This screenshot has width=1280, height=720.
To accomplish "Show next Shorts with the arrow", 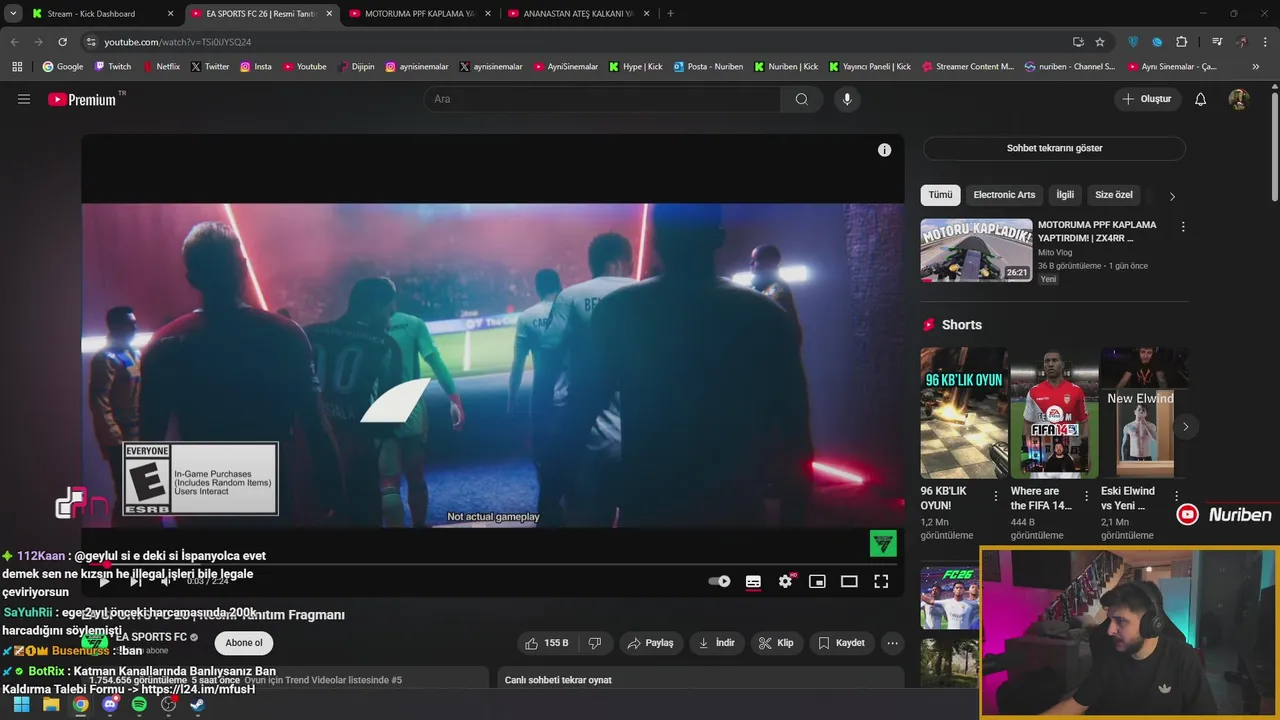I will 1185,427.
